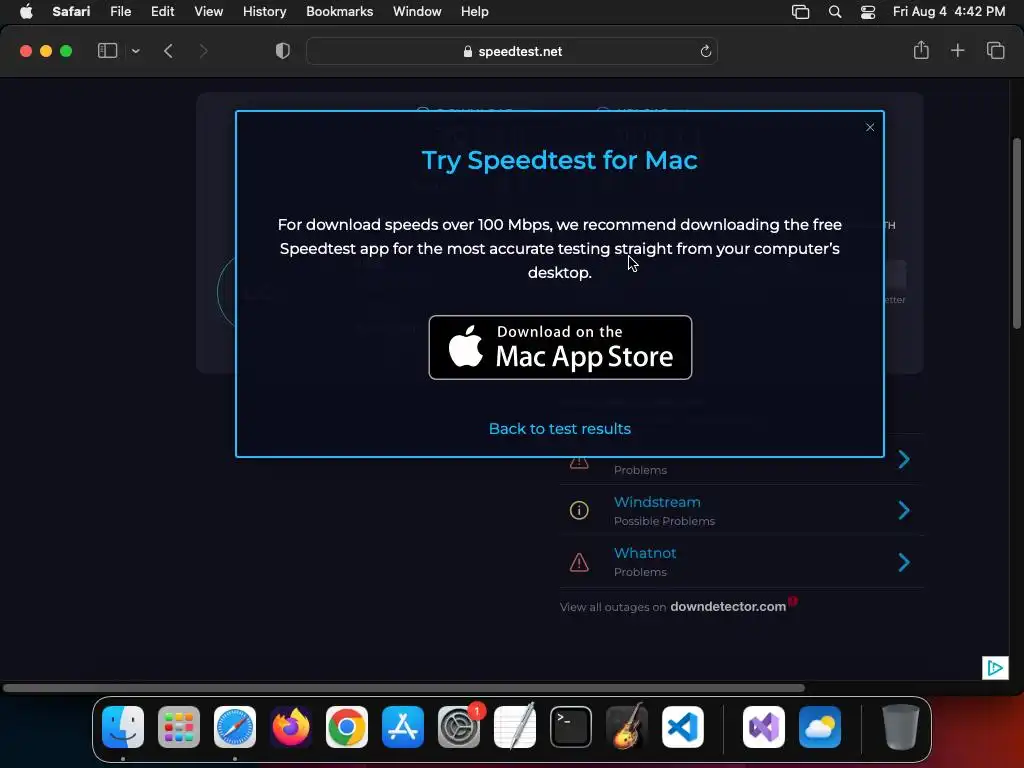
Task: Open the History menu
Action: (264, 11)
